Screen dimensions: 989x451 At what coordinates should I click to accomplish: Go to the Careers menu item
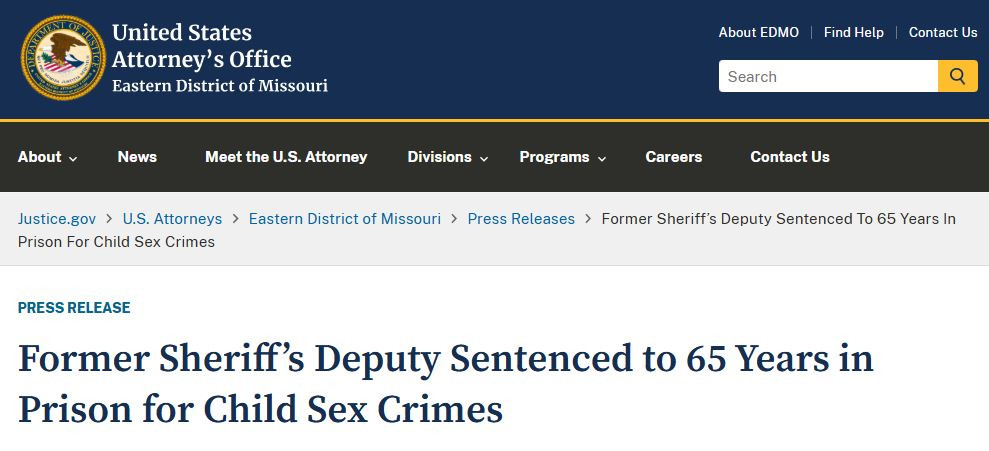(674, 157)
